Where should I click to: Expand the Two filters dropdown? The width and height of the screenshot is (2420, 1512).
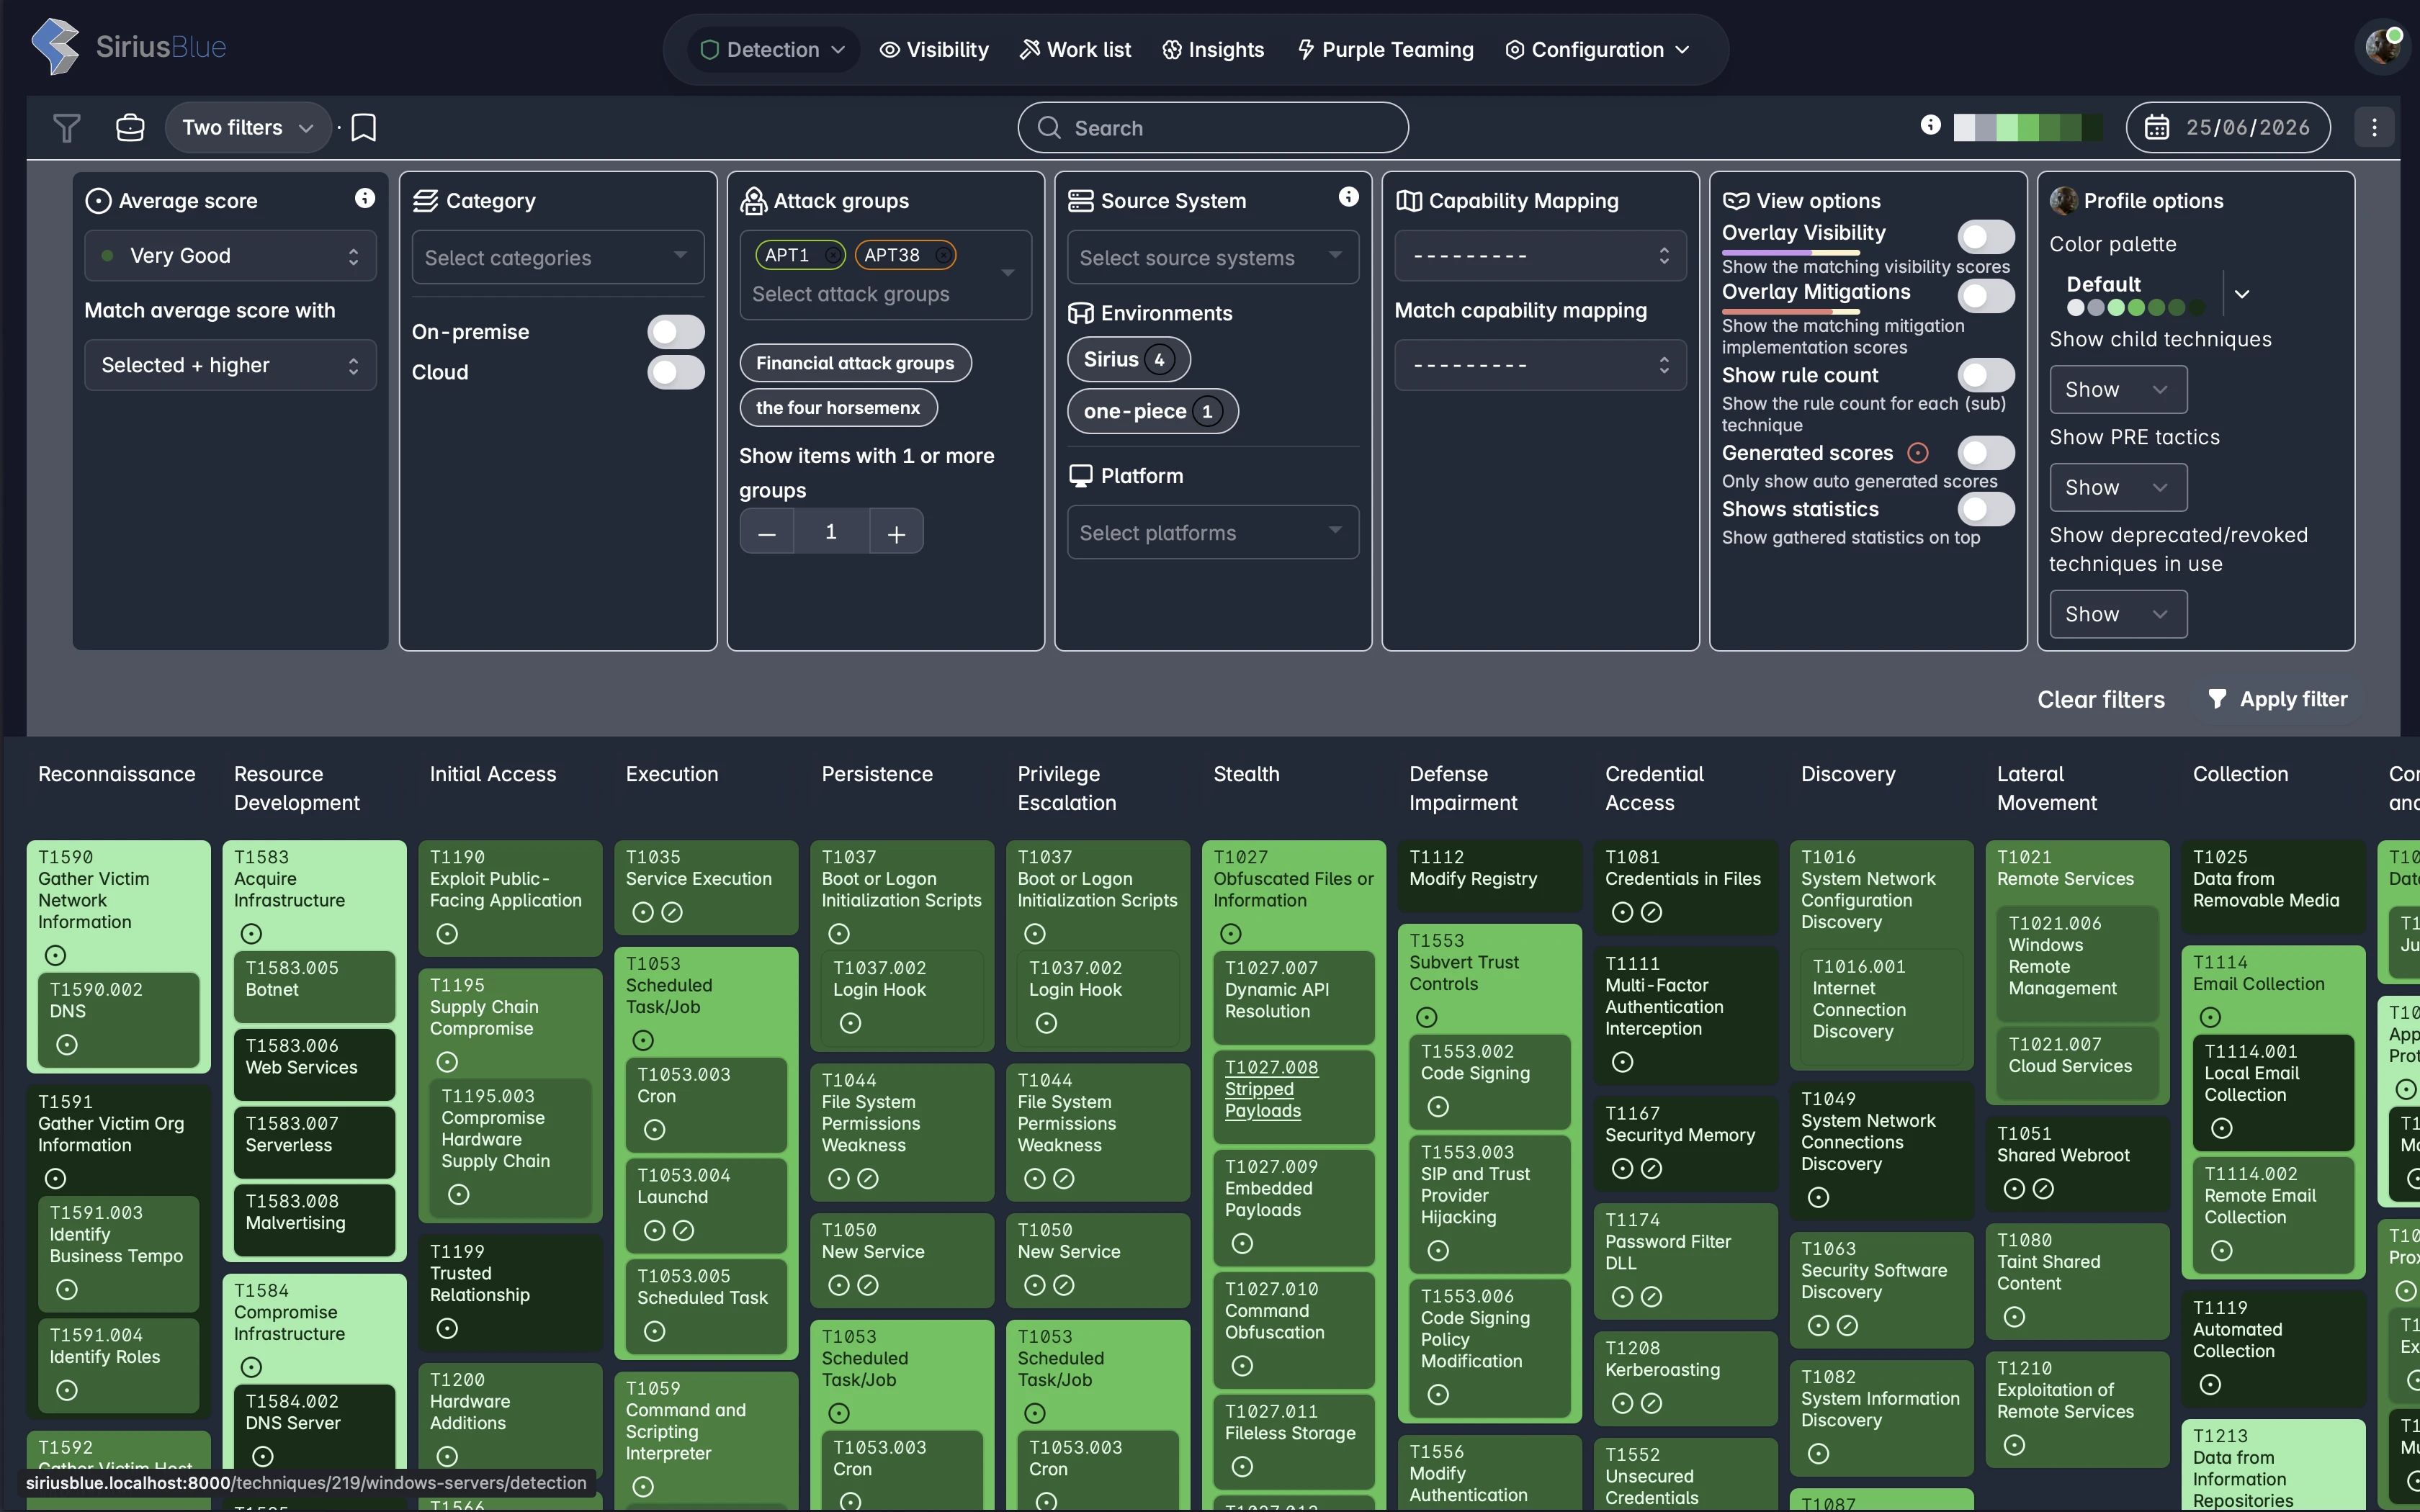(247, 128)
